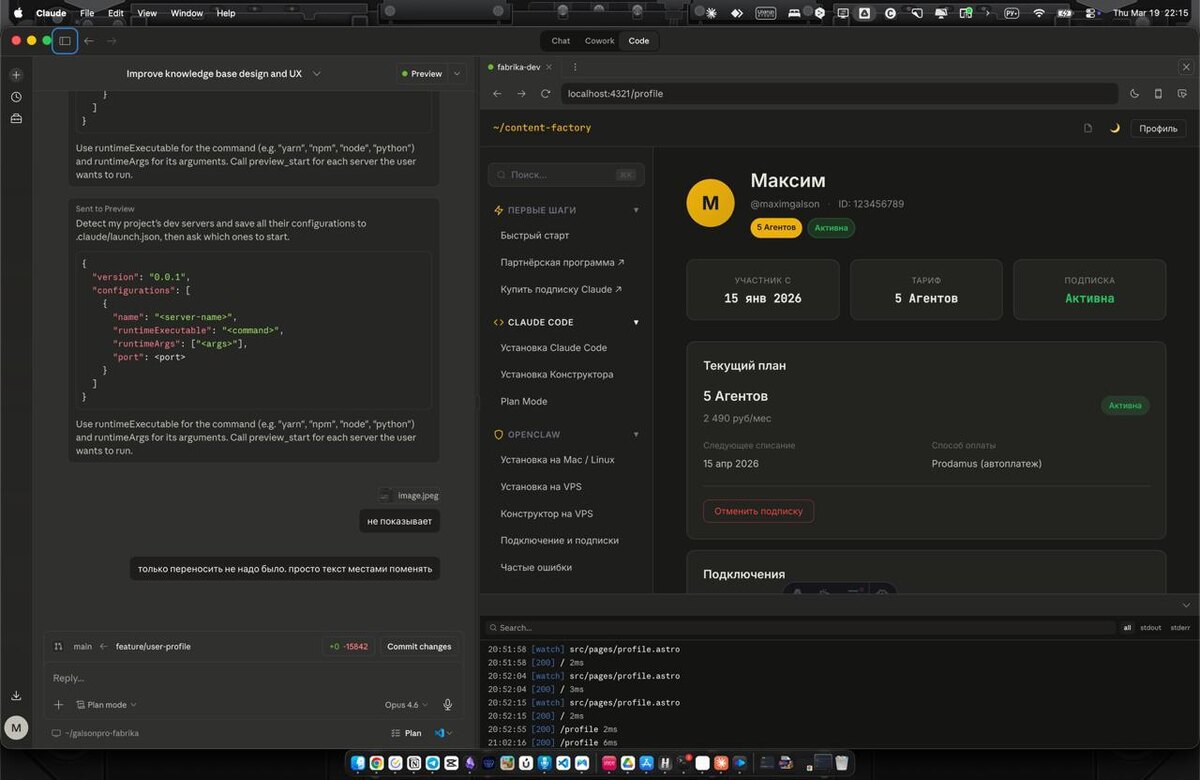Open Trash in the Dock
The width and height of the screenshot is (1200, 780).
coord(842,763)
